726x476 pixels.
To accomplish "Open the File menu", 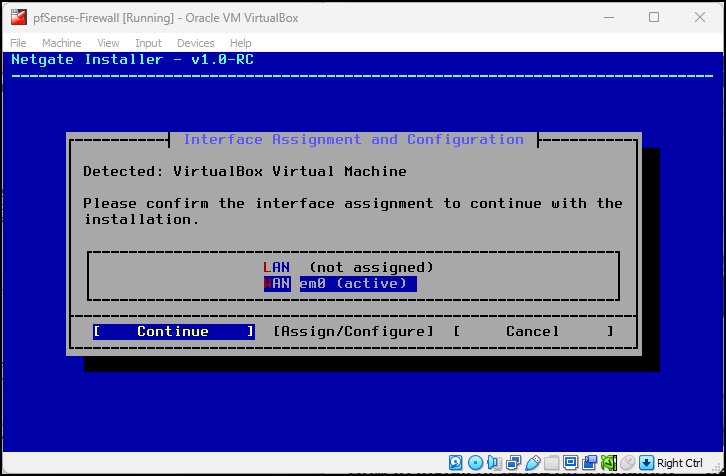I will click(x=18, y=43).
